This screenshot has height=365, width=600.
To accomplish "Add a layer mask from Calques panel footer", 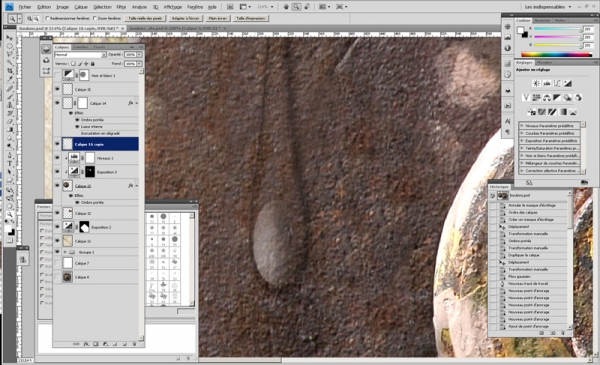I will (x=96, y=344).
